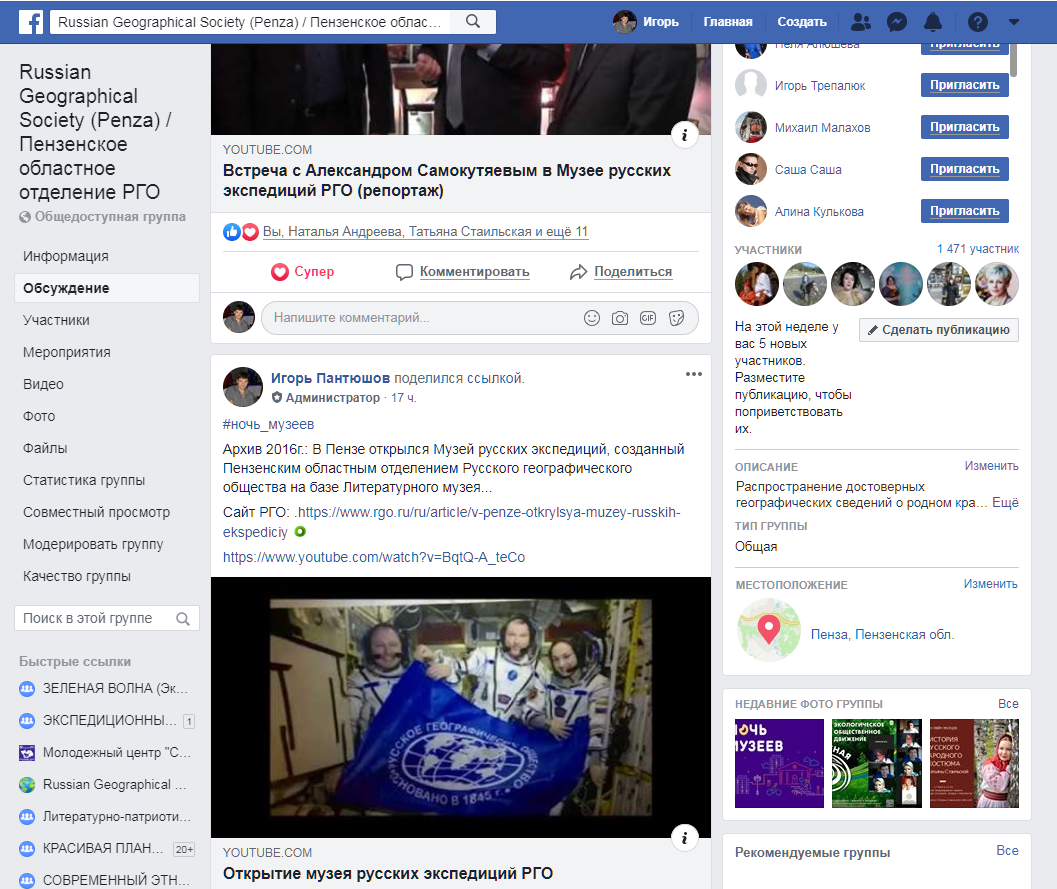The height and width of the screenshot is (889, 1057).
Task: Open Фото in left menu
Action: coord(39,416)
